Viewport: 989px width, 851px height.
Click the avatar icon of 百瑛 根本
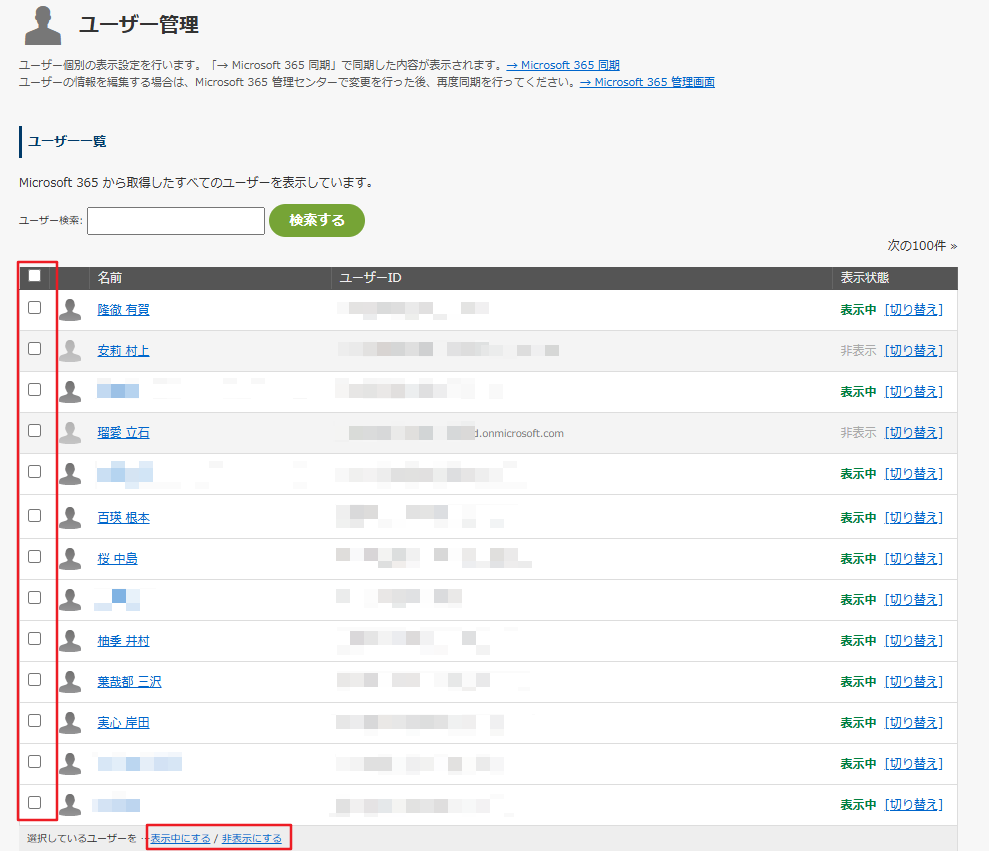coord(70,518)
